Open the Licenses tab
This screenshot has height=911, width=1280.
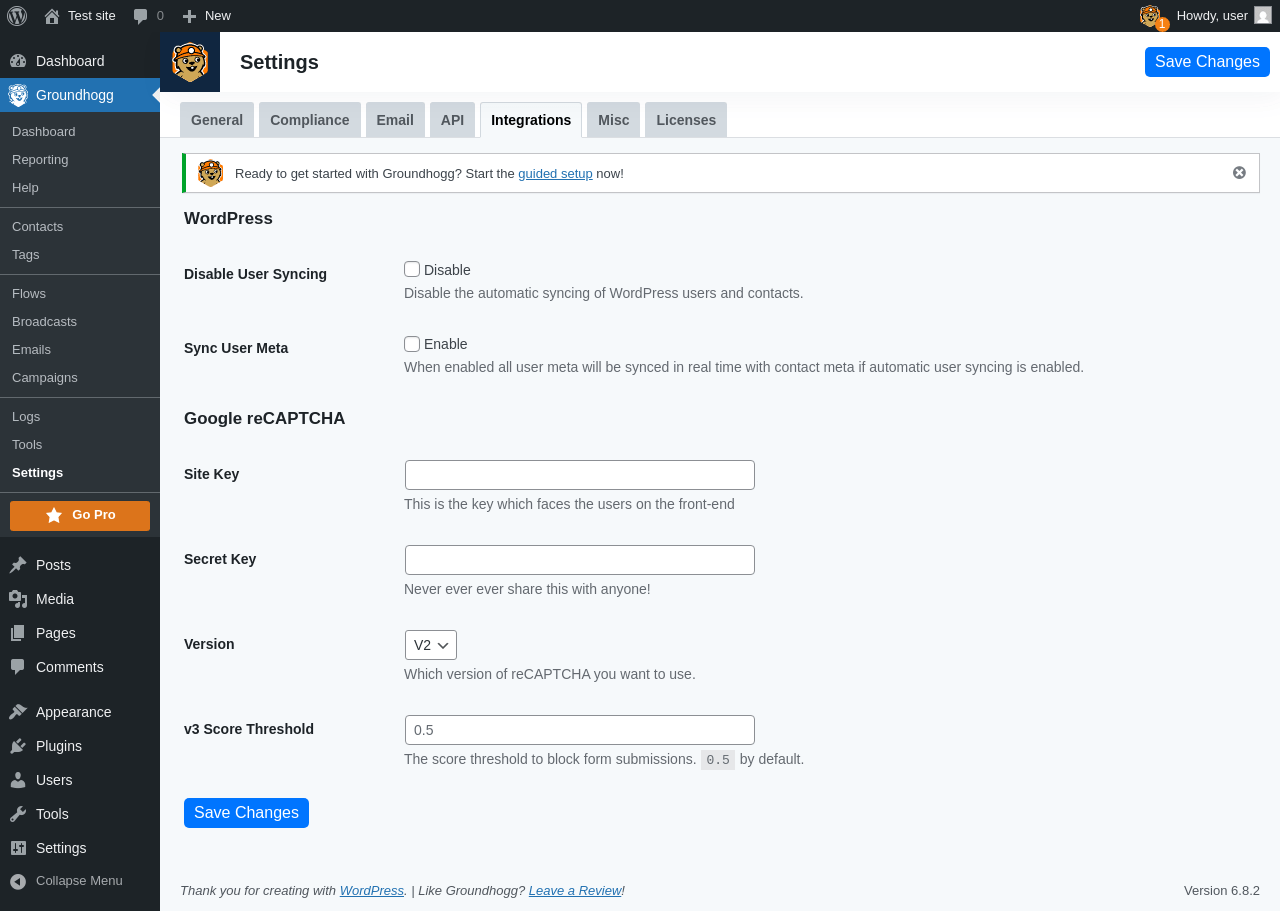click(686, 120)
